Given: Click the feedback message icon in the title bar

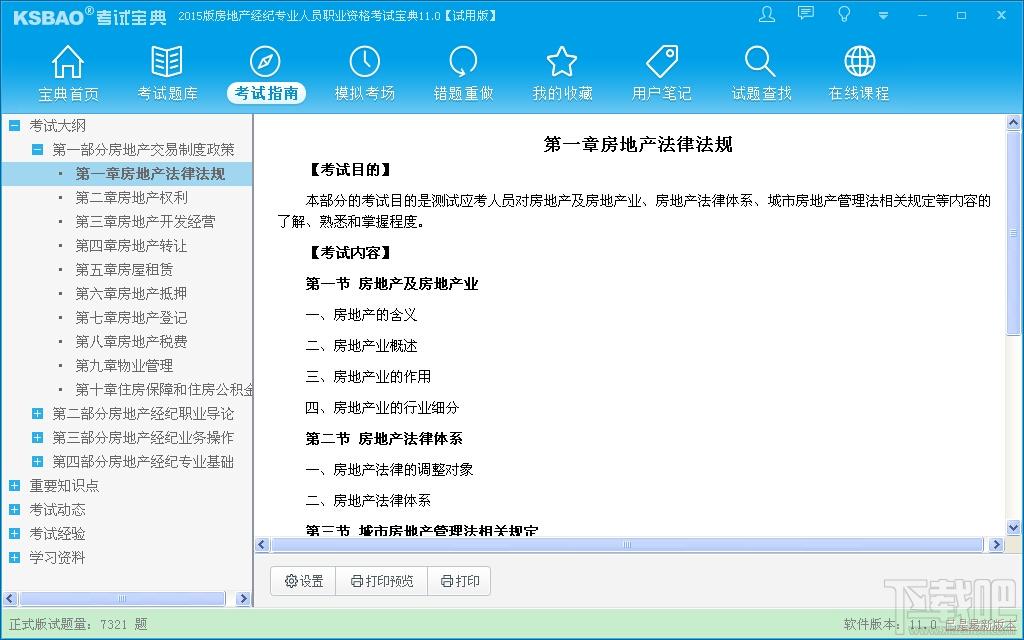Looking at the screenshot, I should coord(806,14).
